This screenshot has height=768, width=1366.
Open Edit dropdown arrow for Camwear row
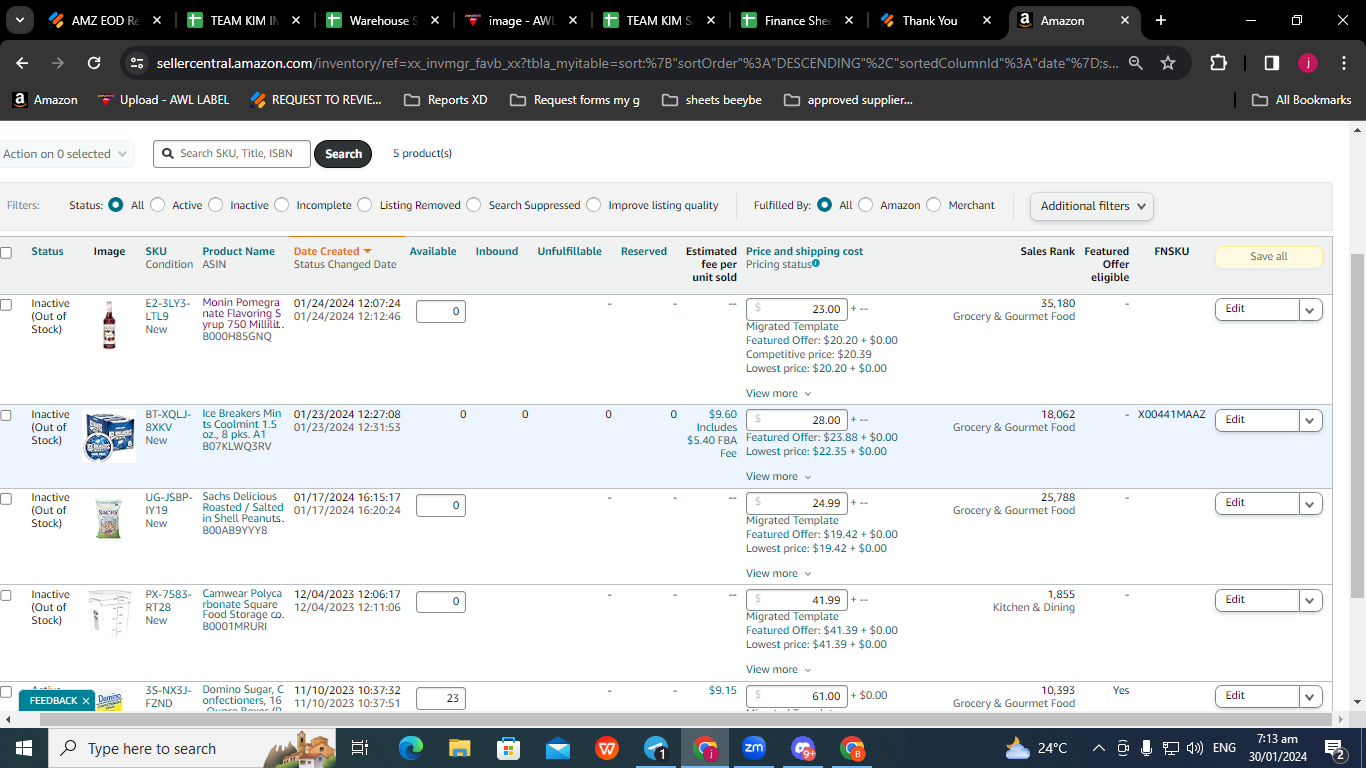[x=1311, y=600]
